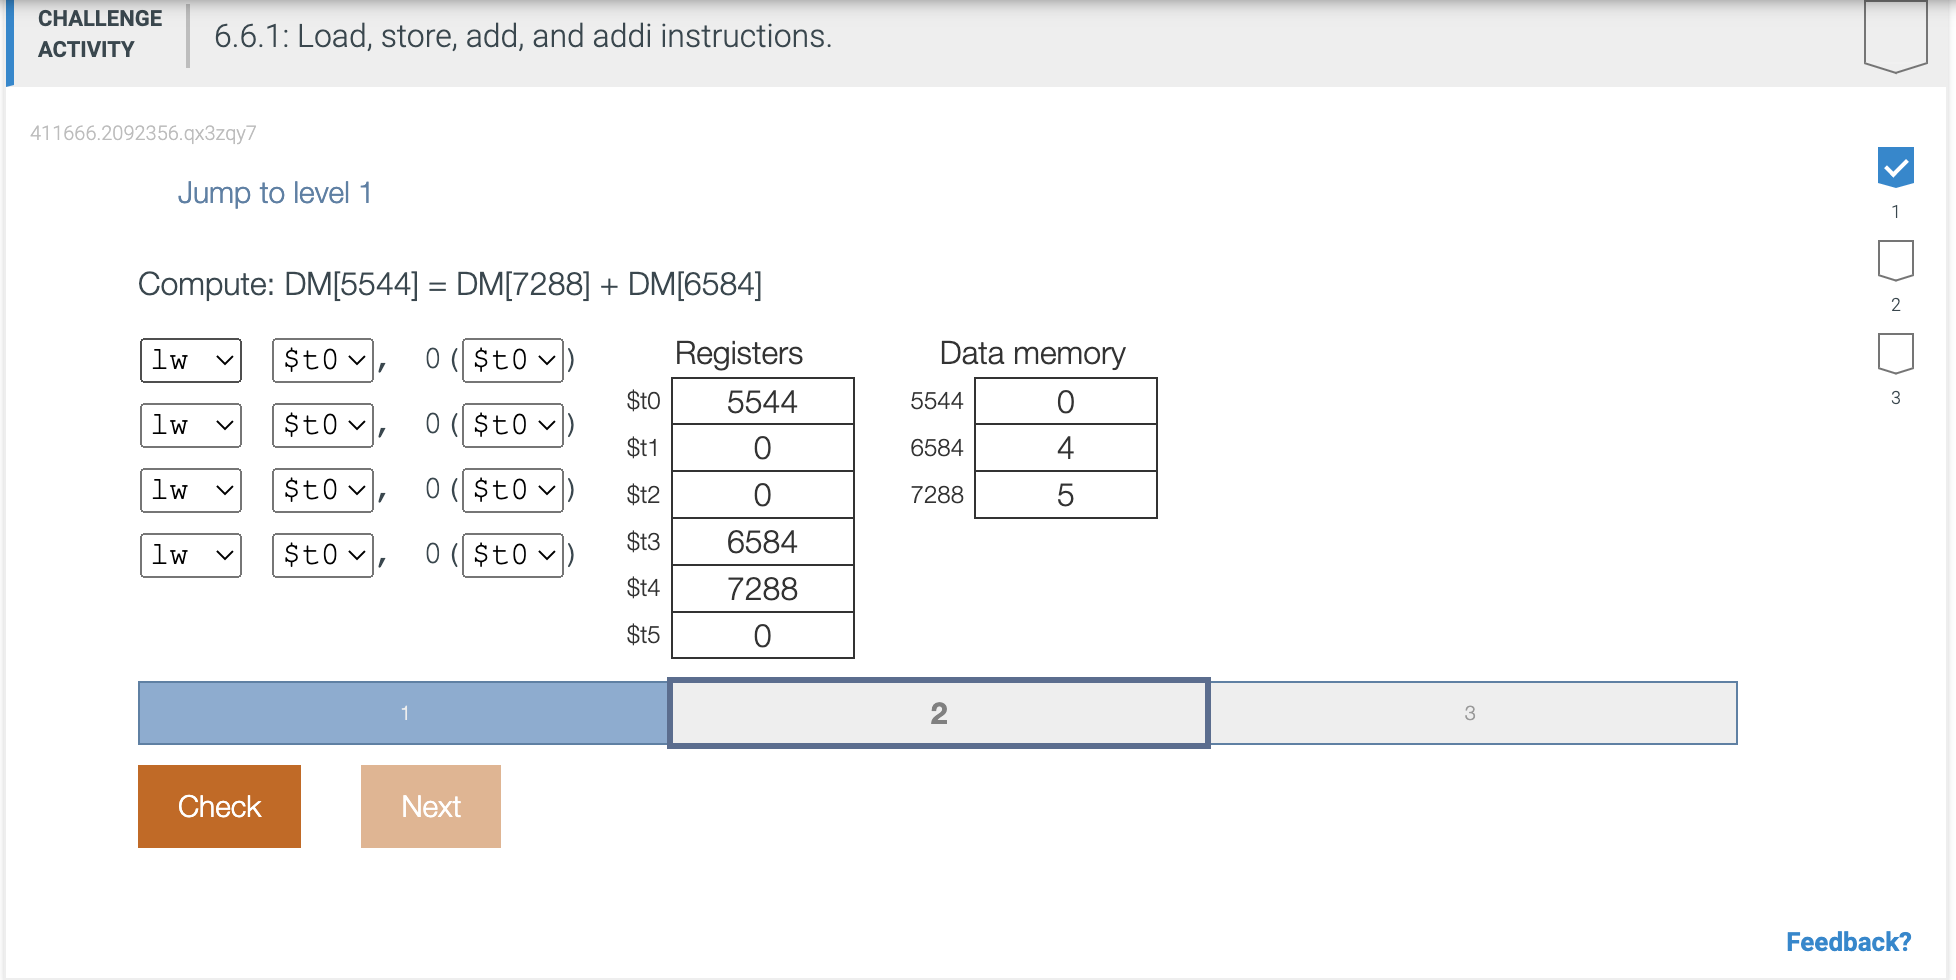Open the destination register dropdown in the first row
1956x980 pixels.
click(322, 359)
